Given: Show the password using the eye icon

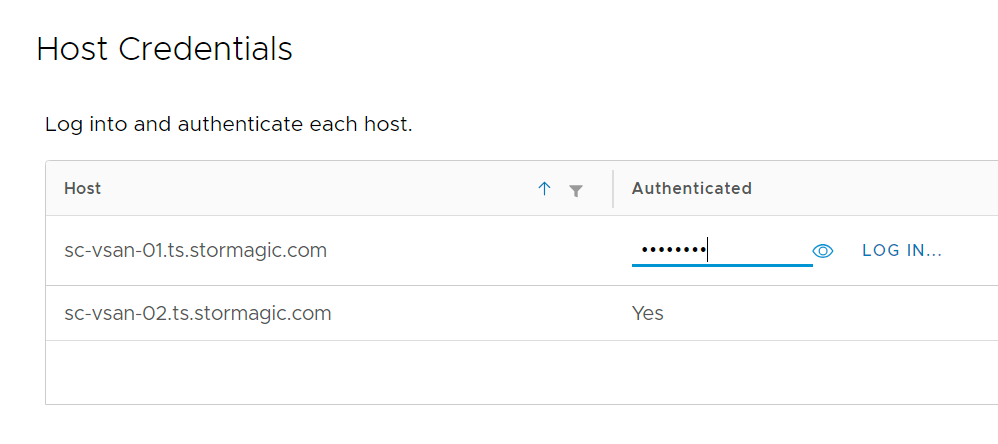Looking at the screenshot, I should [823, 251].
